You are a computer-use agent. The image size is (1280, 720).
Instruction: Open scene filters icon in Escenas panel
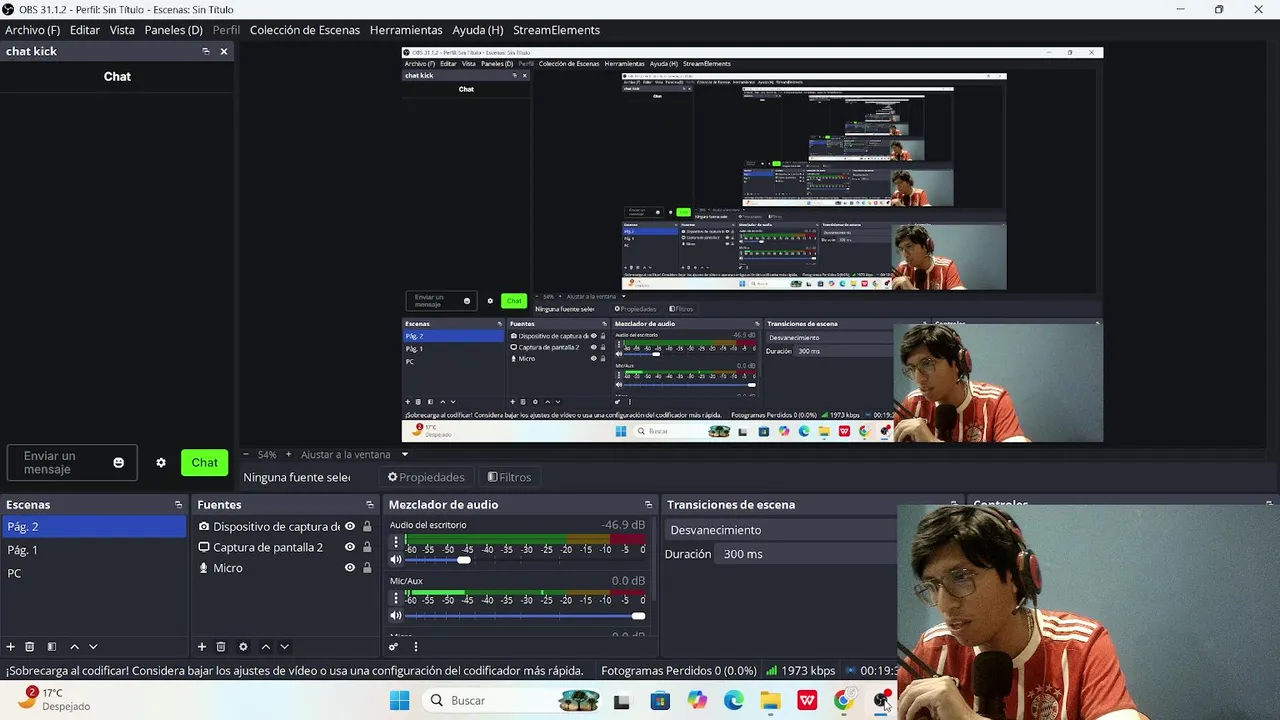(52, 647)
